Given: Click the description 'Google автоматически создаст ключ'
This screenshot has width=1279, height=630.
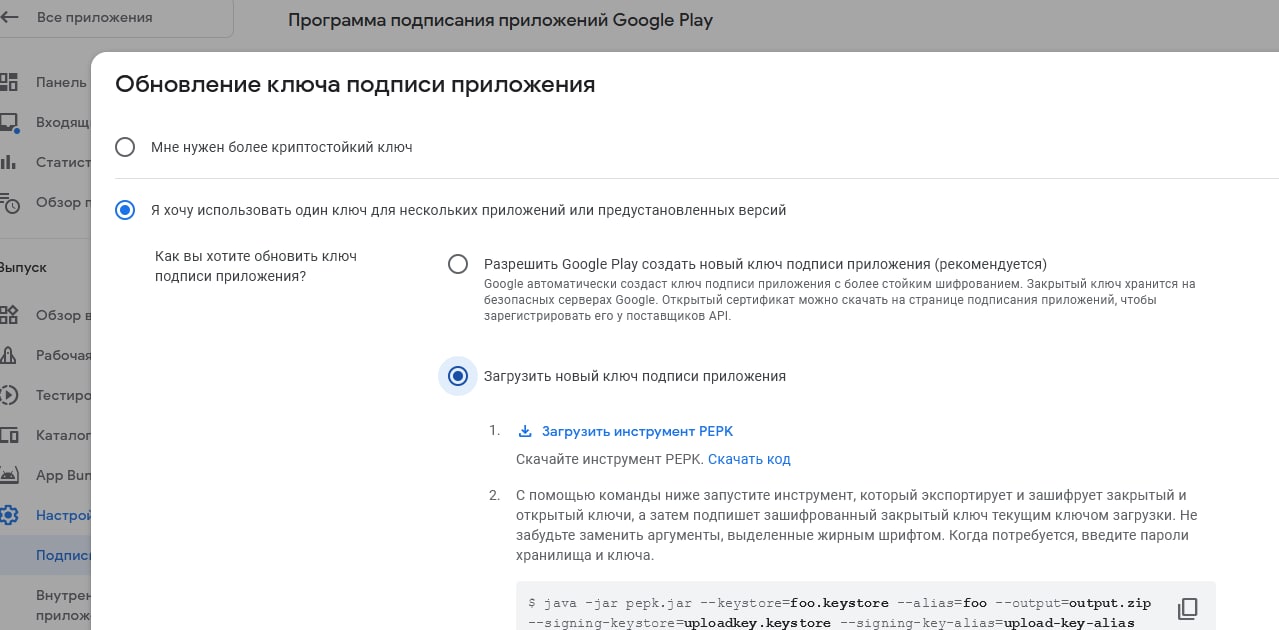Looking at the screenshot, I should [839, 300].
